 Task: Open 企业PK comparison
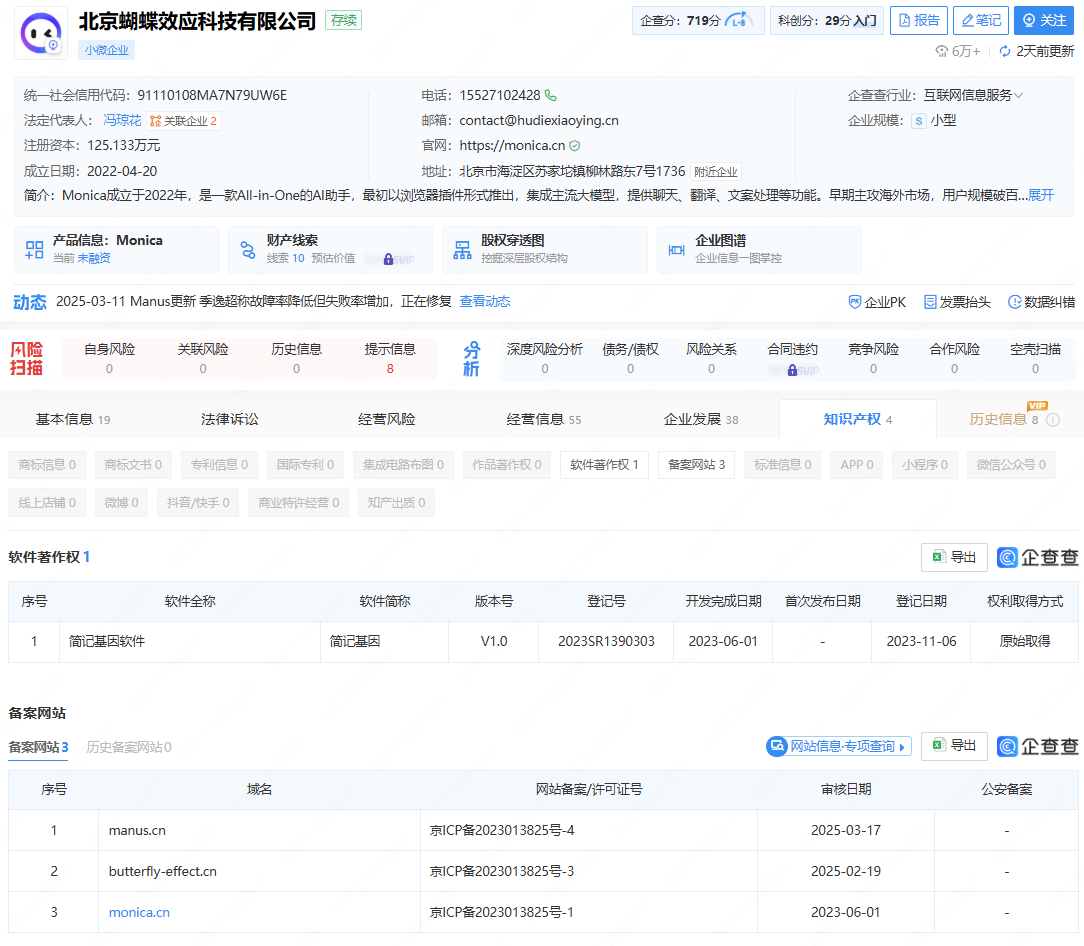[877, 302]
